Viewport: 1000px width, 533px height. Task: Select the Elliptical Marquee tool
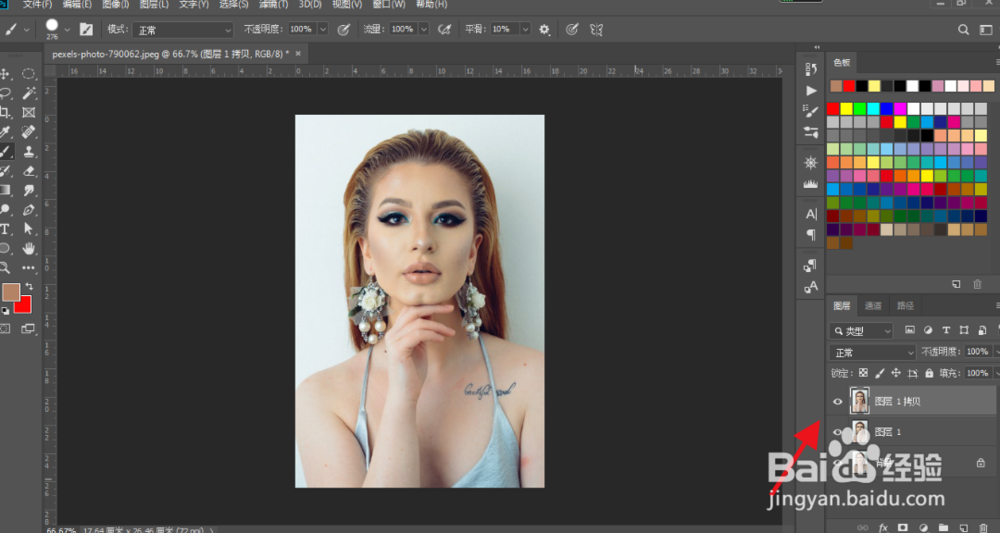pos(29,74)
